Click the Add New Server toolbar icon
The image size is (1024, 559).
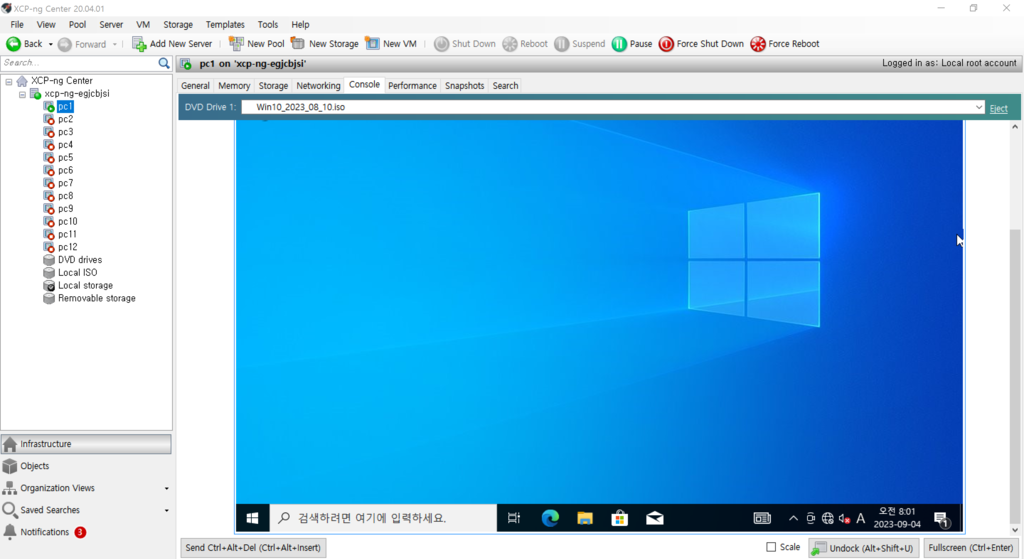coord(140,44)
